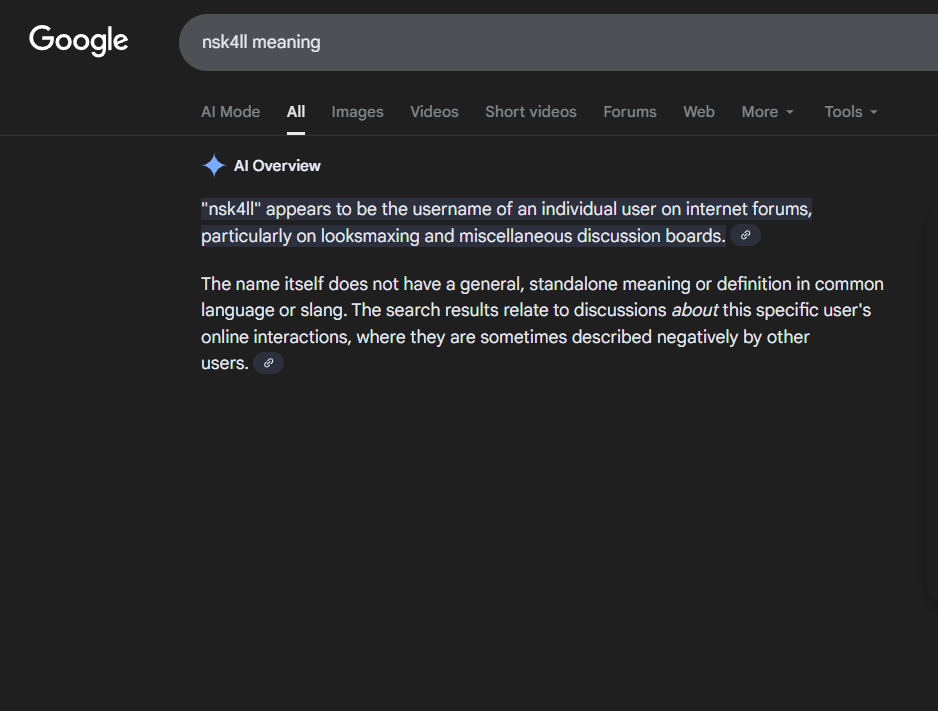Open the Forums tab
This screenshot has width=938, height=711.
coord(630,112)
